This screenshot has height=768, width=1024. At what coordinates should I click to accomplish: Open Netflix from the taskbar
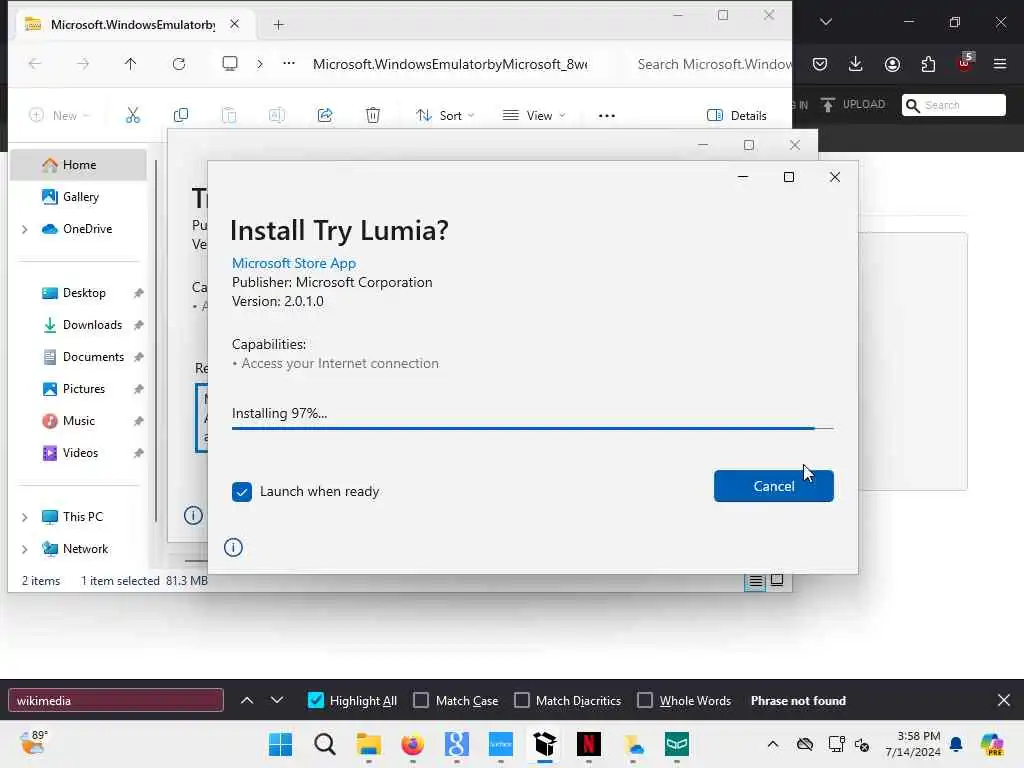[588, 744]
